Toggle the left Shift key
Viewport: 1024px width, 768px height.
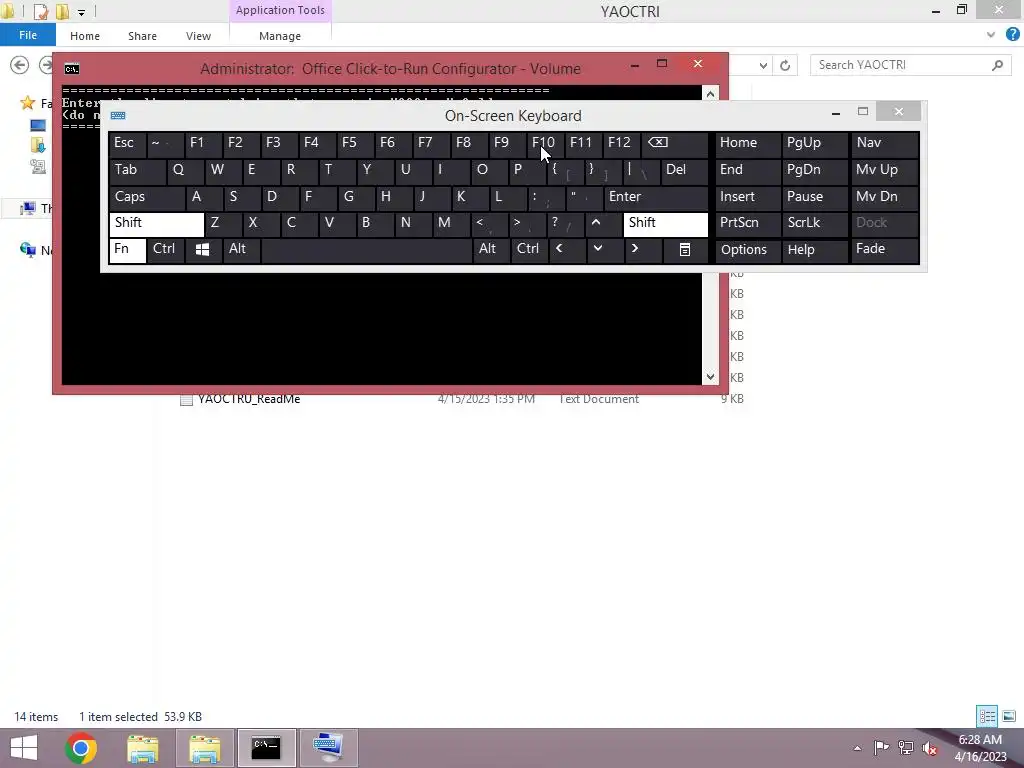157,223
